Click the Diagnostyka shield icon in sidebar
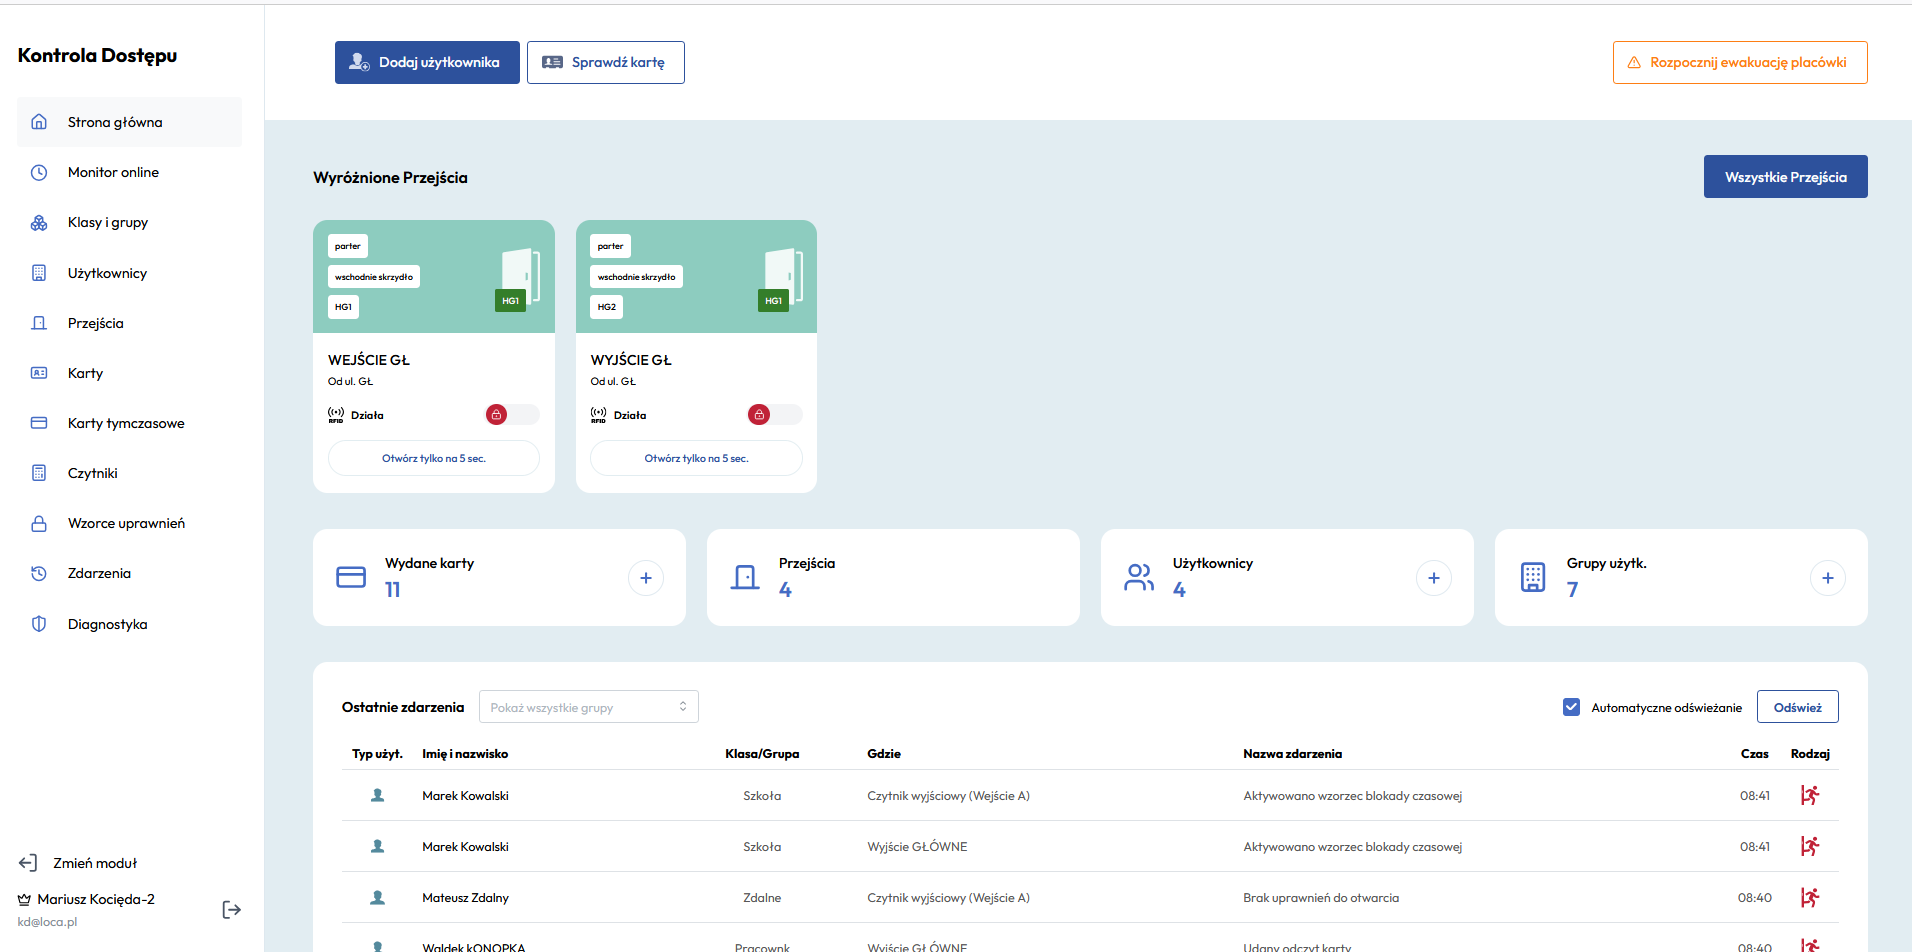Screen dimensions: 1912x952 point(39,624)
